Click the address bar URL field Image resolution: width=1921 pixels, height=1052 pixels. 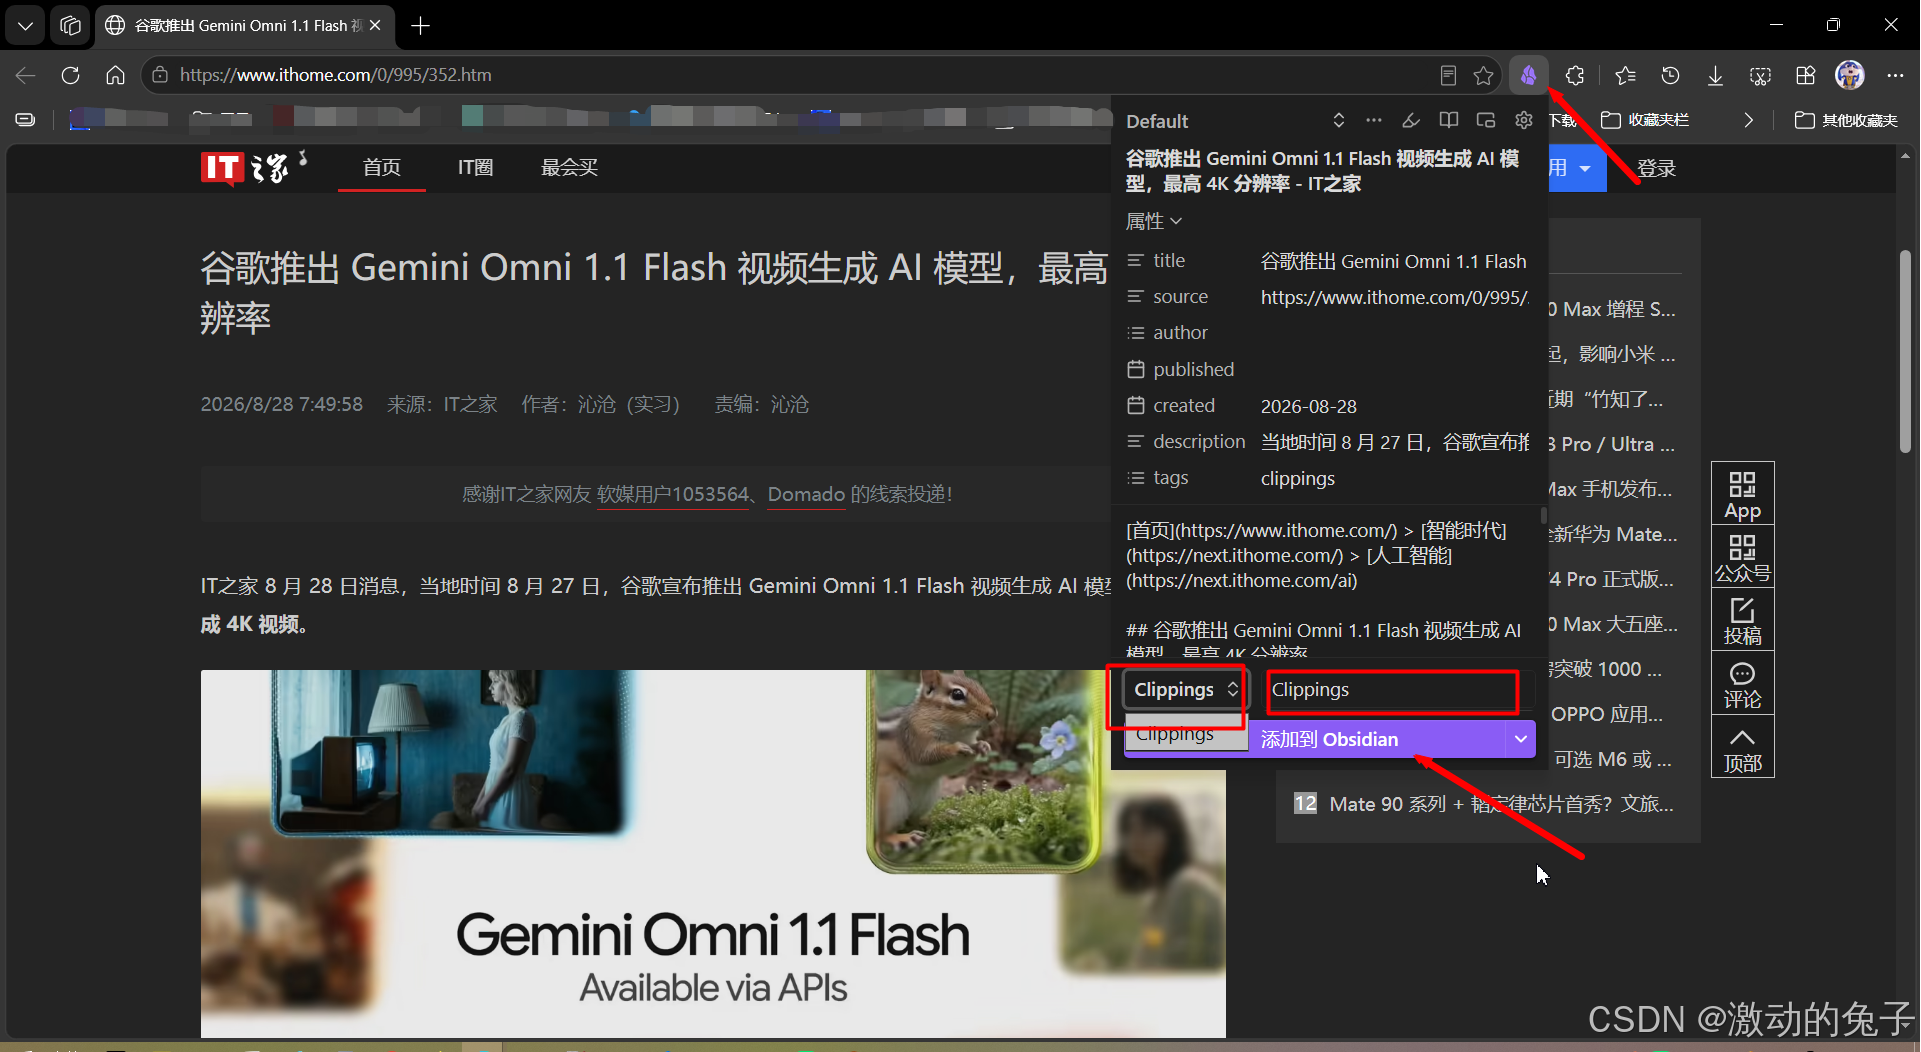800,75
